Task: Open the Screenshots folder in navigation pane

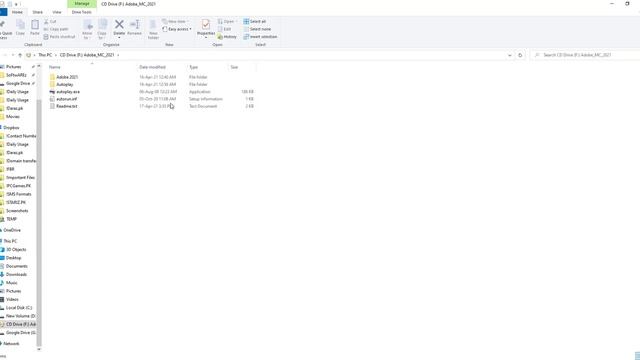Action: [16, 211]
